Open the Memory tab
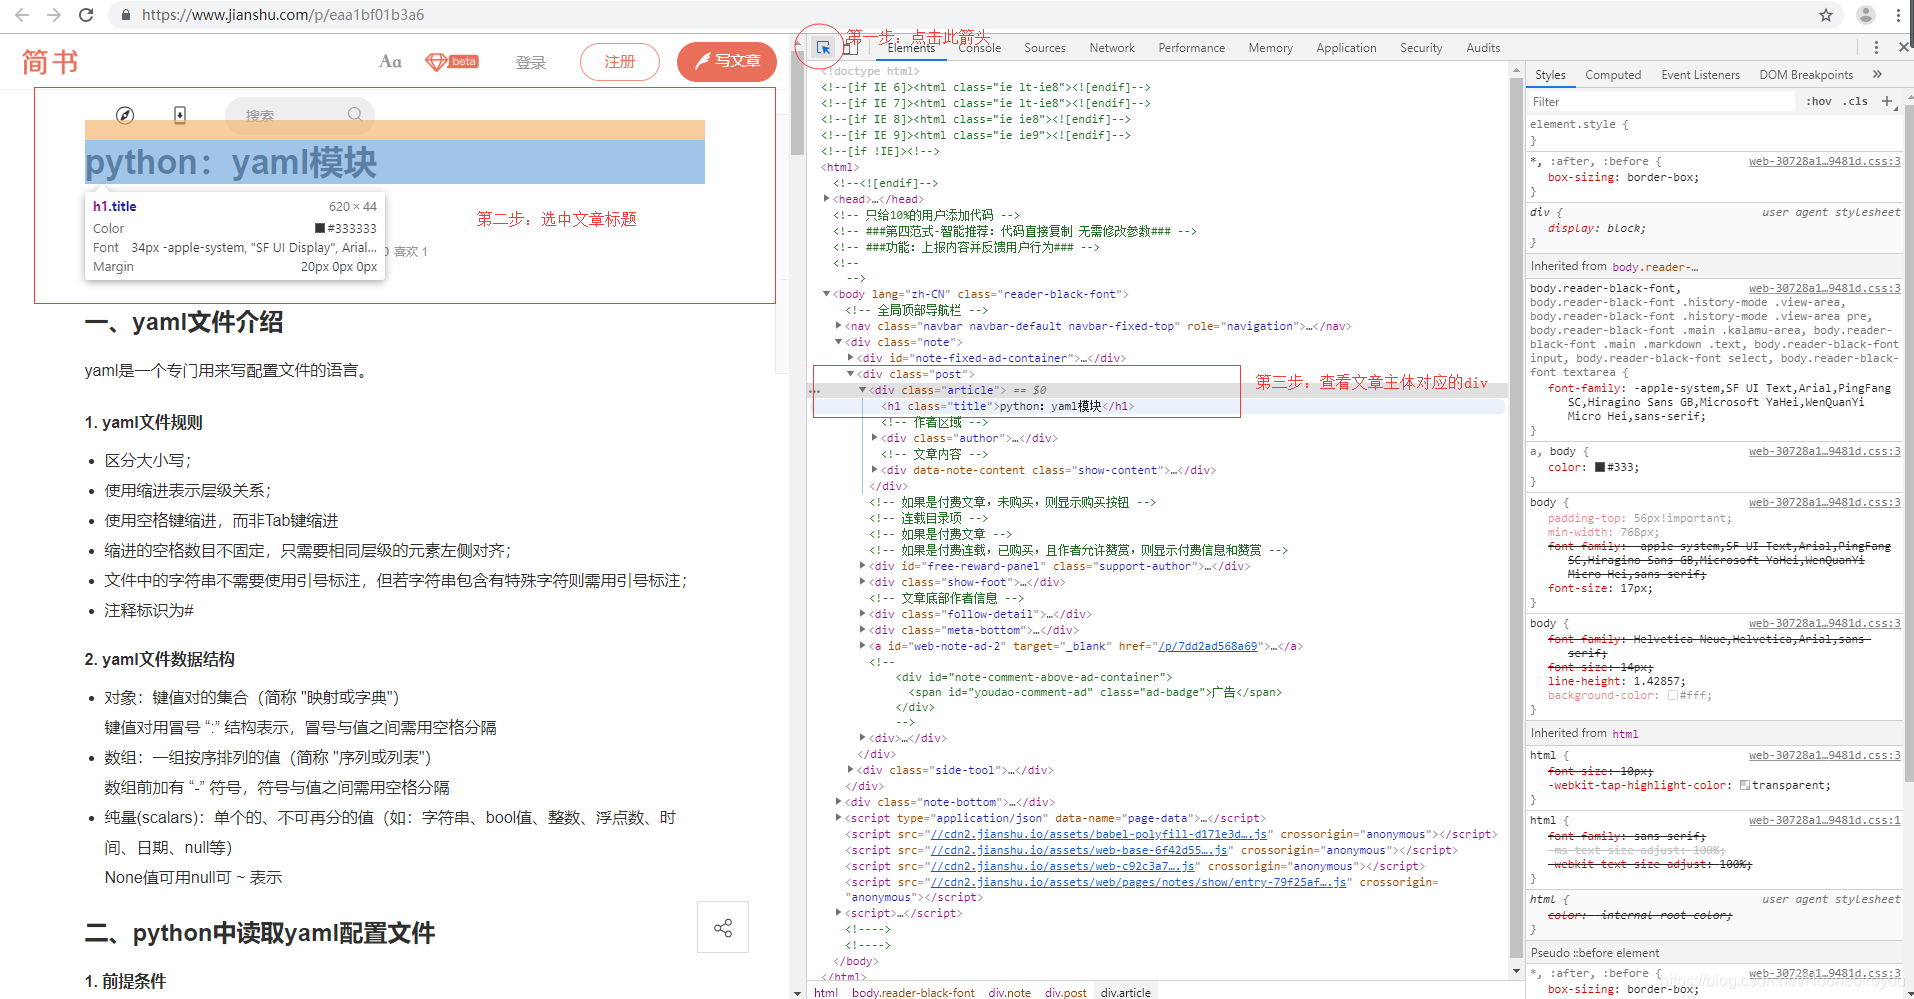Viewport: 1914px width, 999px height. 1270,48
